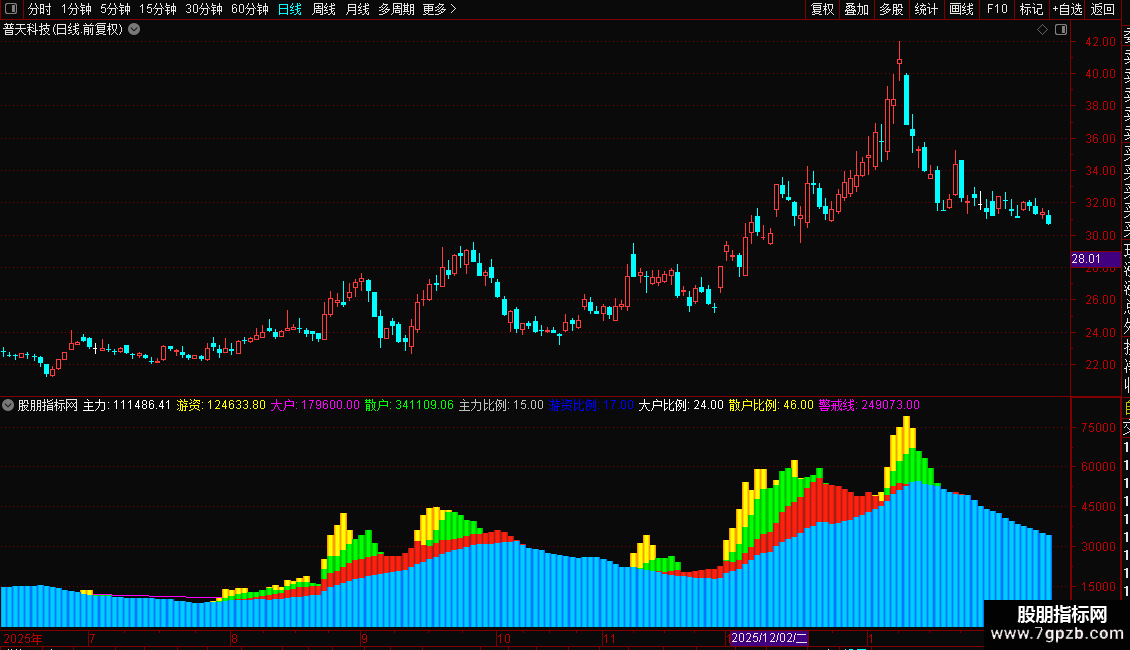Click the 2025年 label on the time axis

(x=23, y=638)
